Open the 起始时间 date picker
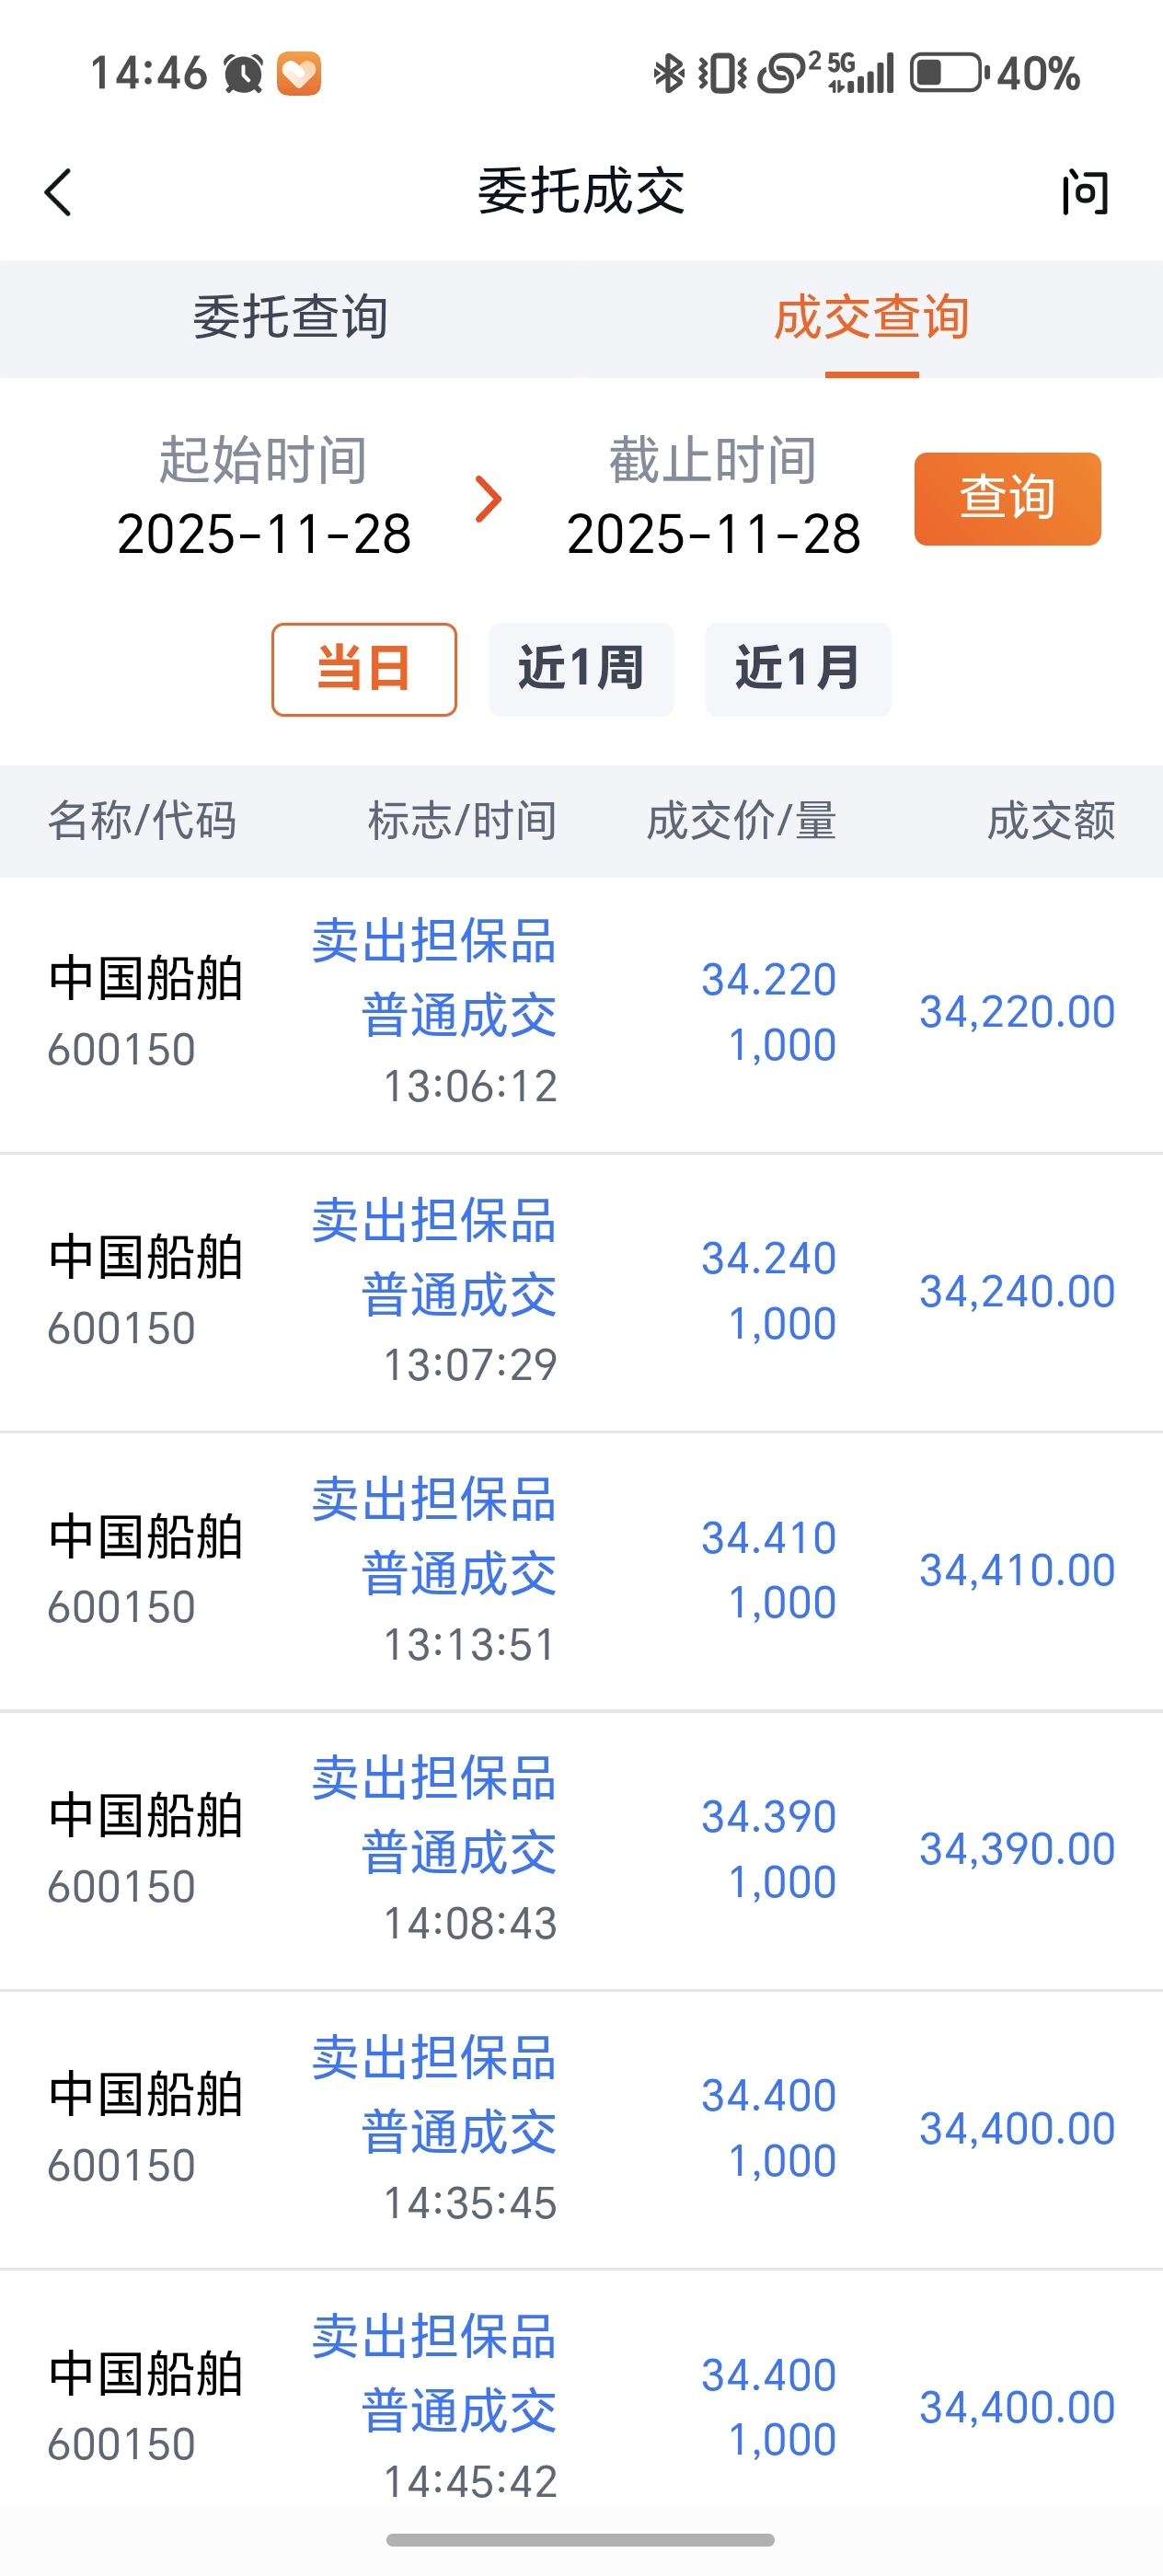Screen dimensions: 1163x2576 tap(264, 498)
